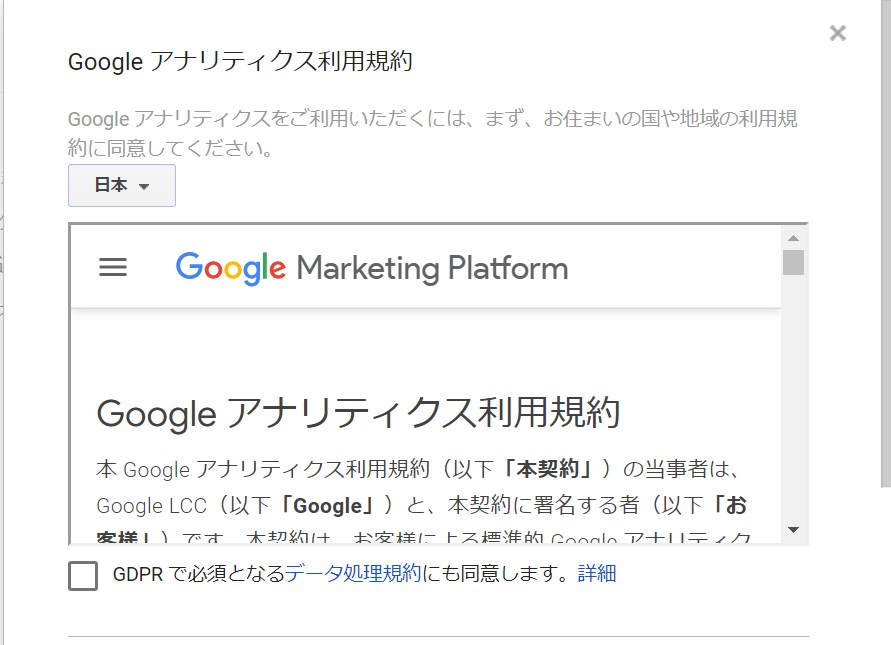Click the "にも同意します。" label text
Viewport: 891px width, 645px height.
coord(497,574)
